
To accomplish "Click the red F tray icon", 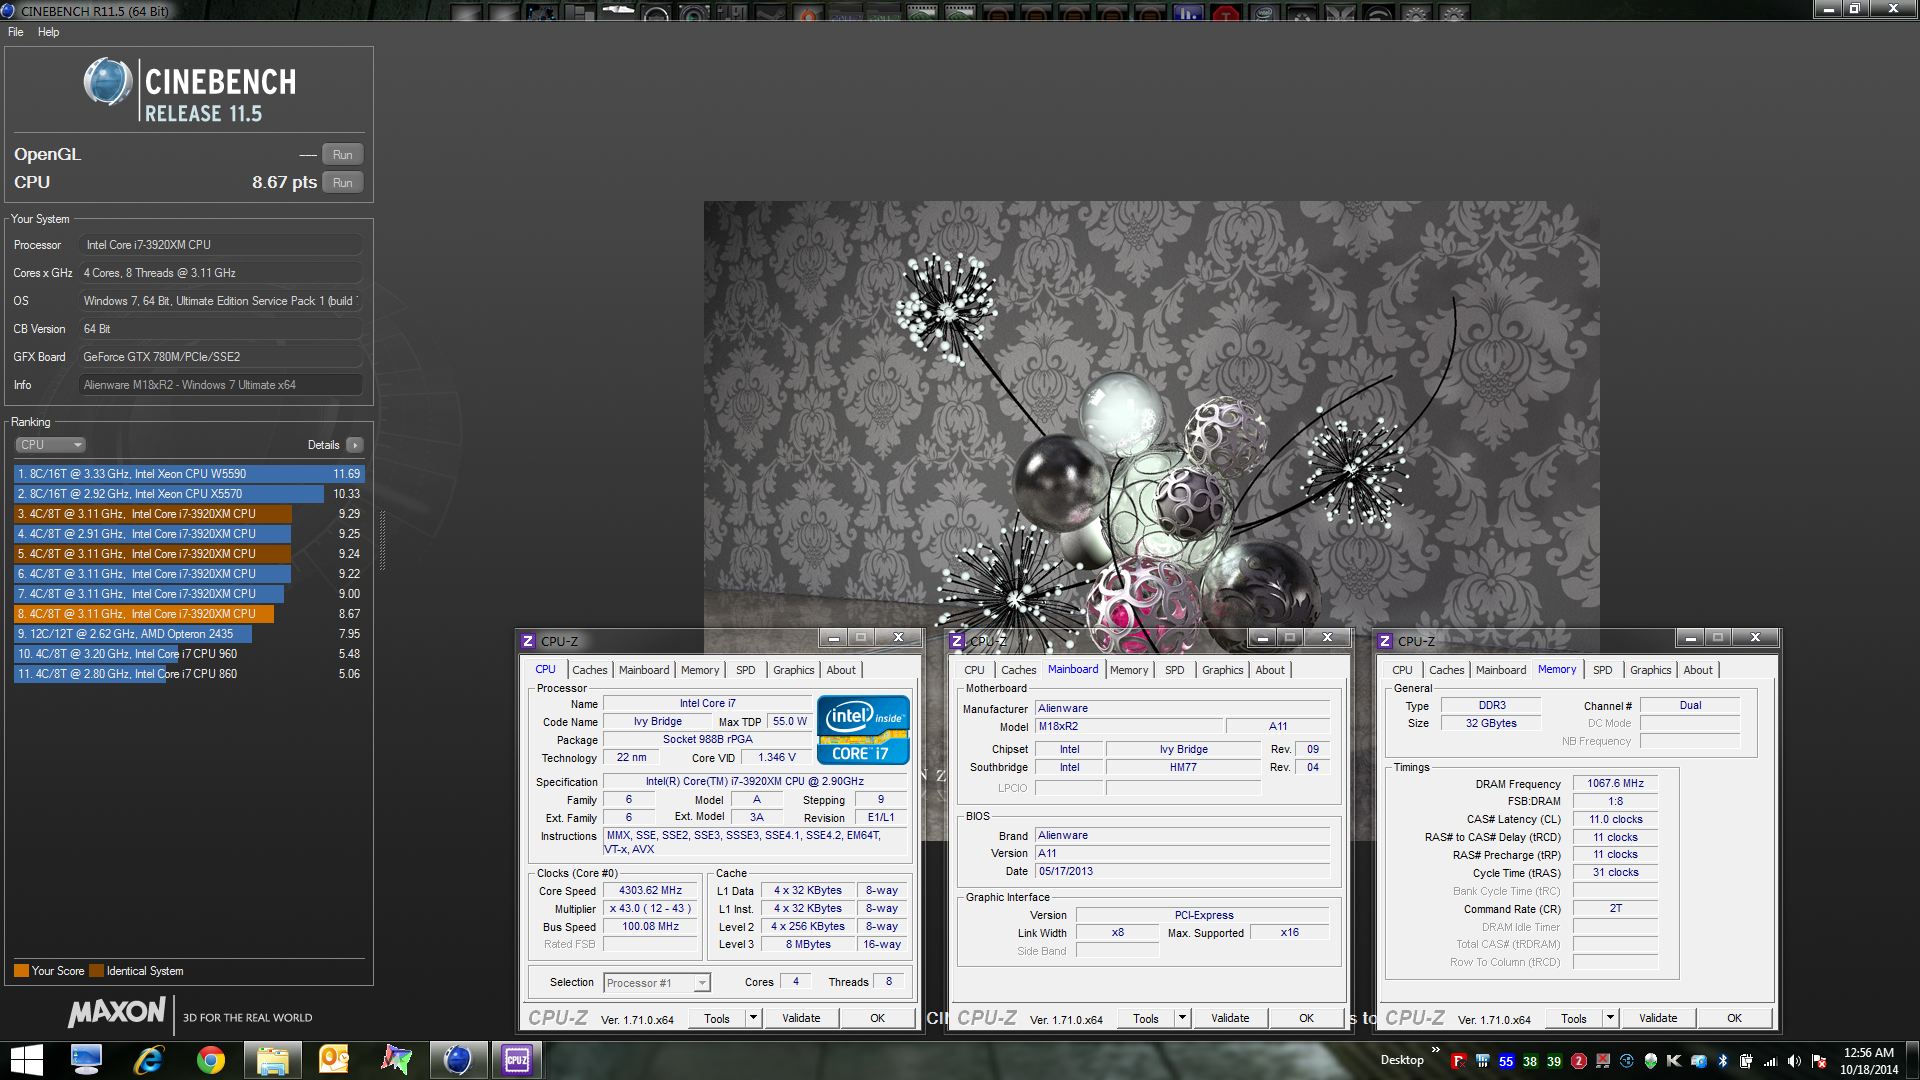I will [x=1459, y=1061].
